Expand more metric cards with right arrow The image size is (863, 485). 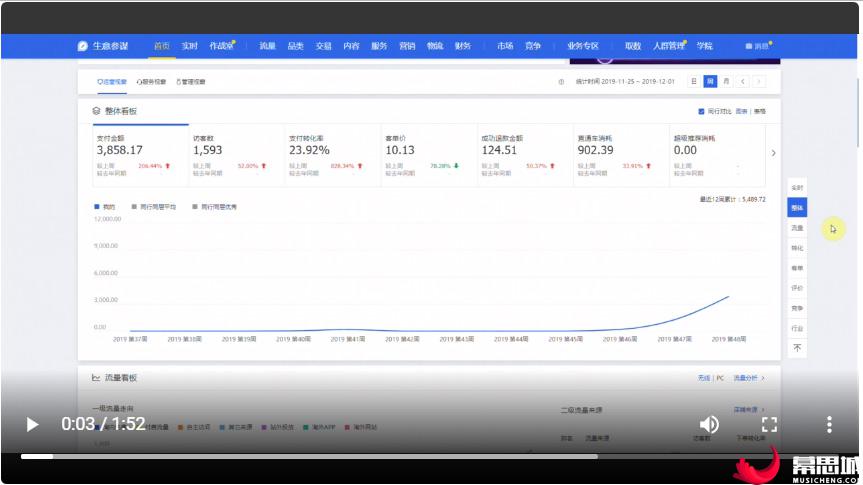click(x=773, y=153)
